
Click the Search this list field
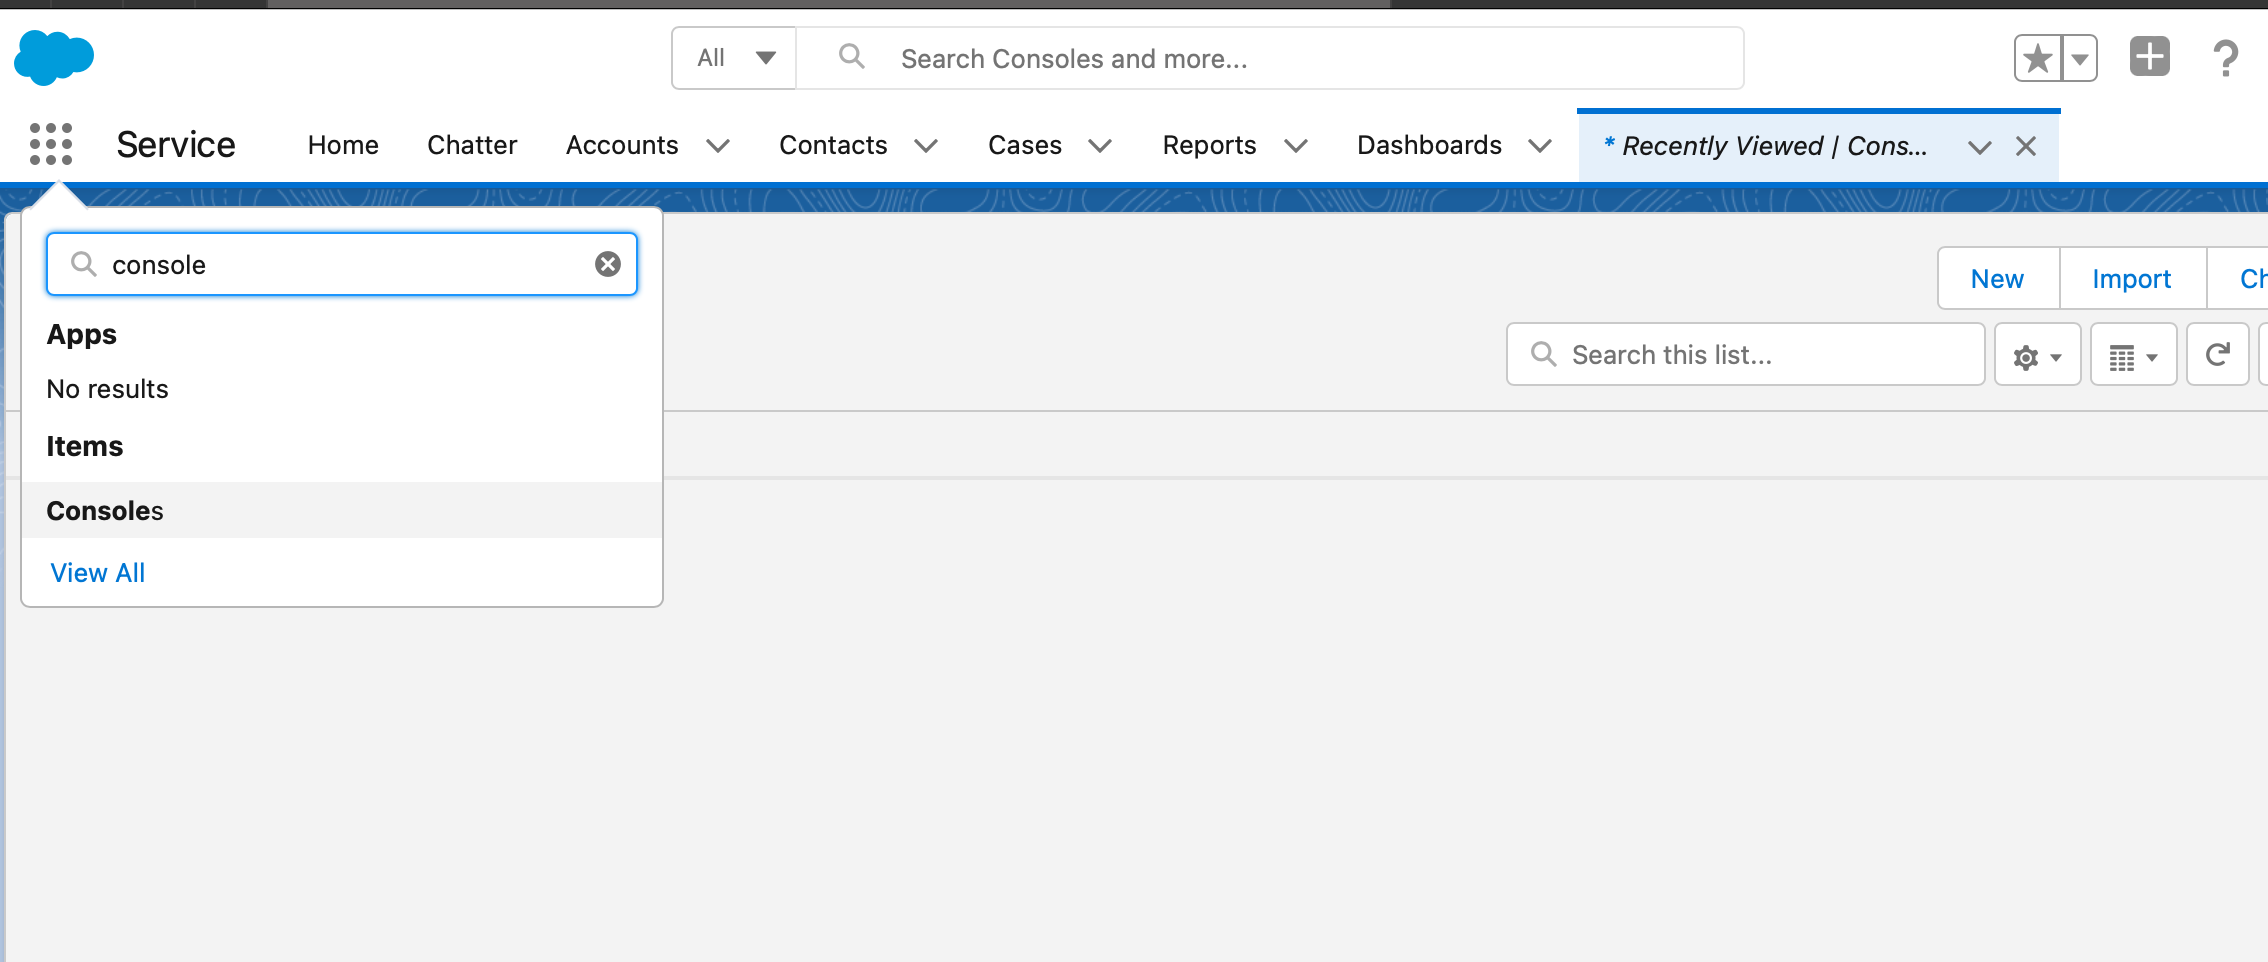tap(1760, 355)
